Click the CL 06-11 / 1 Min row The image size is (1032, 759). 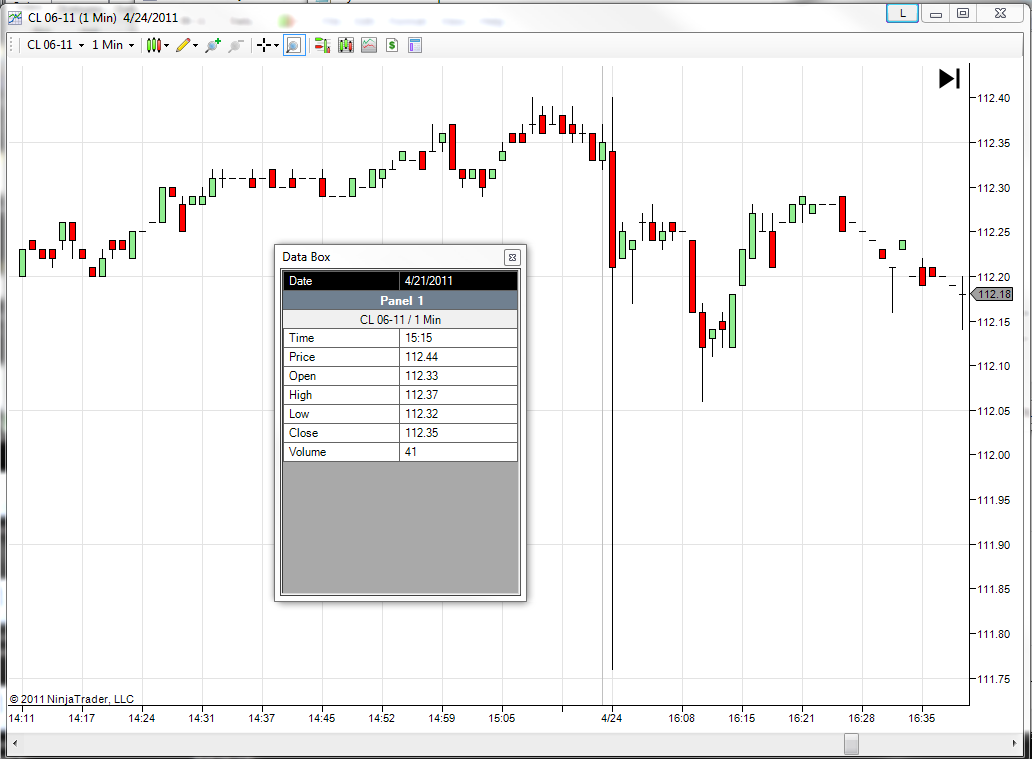point(400,320)
